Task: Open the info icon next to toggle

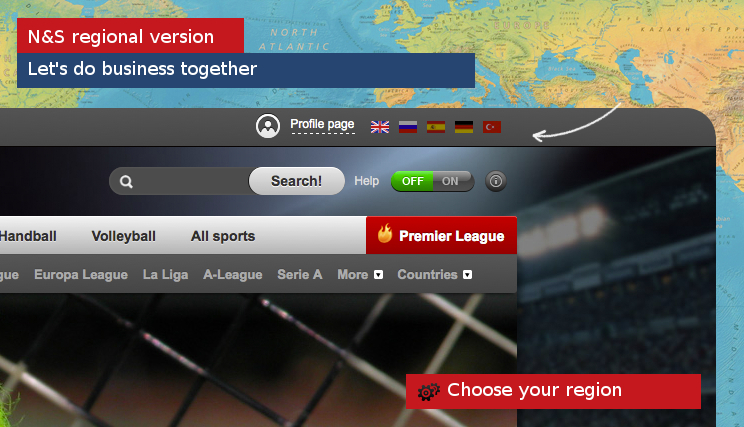Action: (x=496, y=181)
